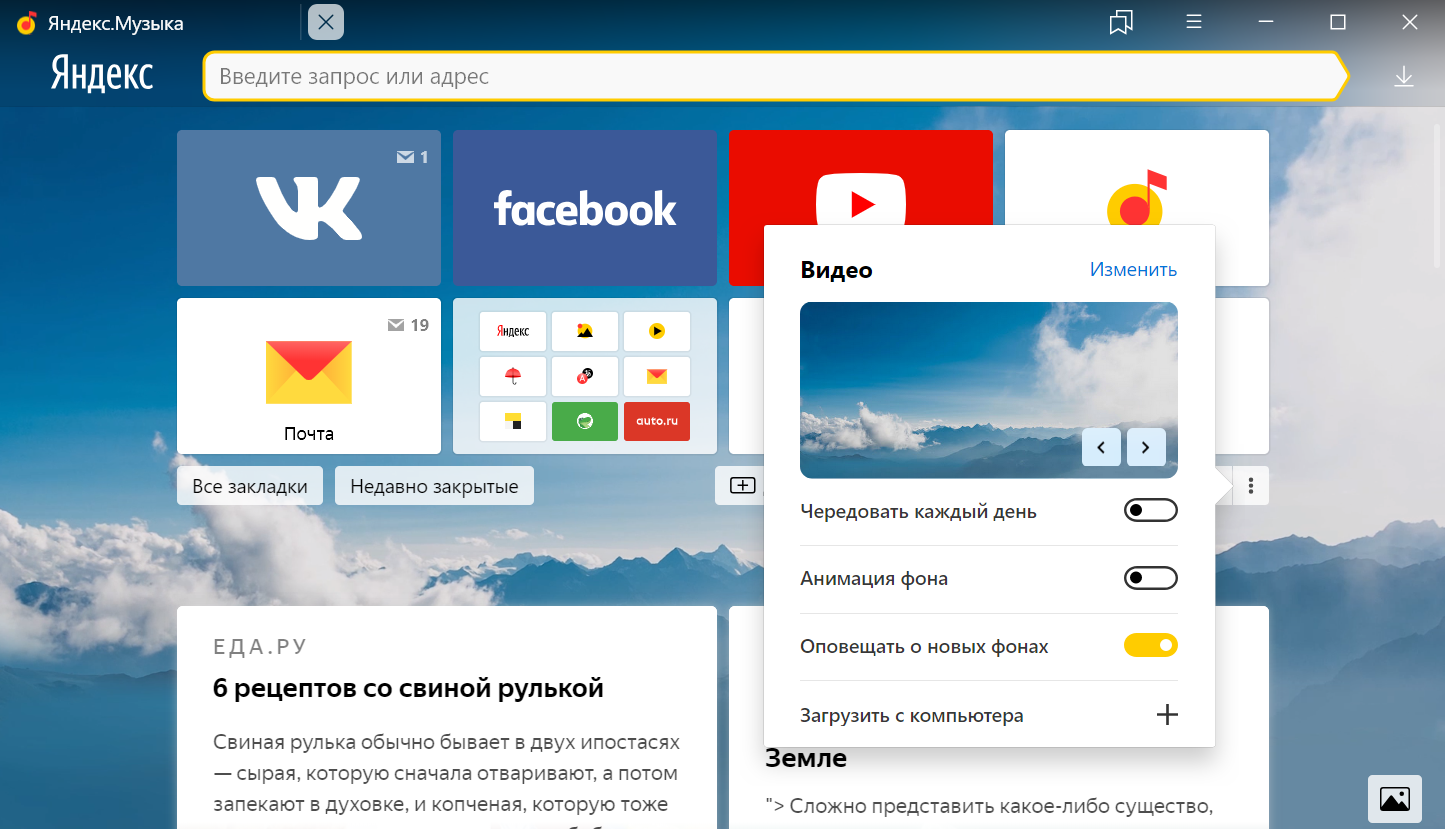
Task: Open the small mail envelope icon in folder
Action: (657, 376)
